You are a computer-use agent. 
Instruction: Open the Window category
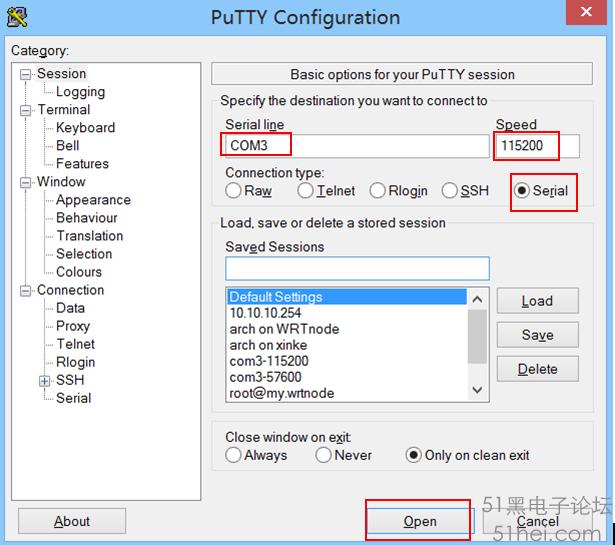click(x=61, y=182)
